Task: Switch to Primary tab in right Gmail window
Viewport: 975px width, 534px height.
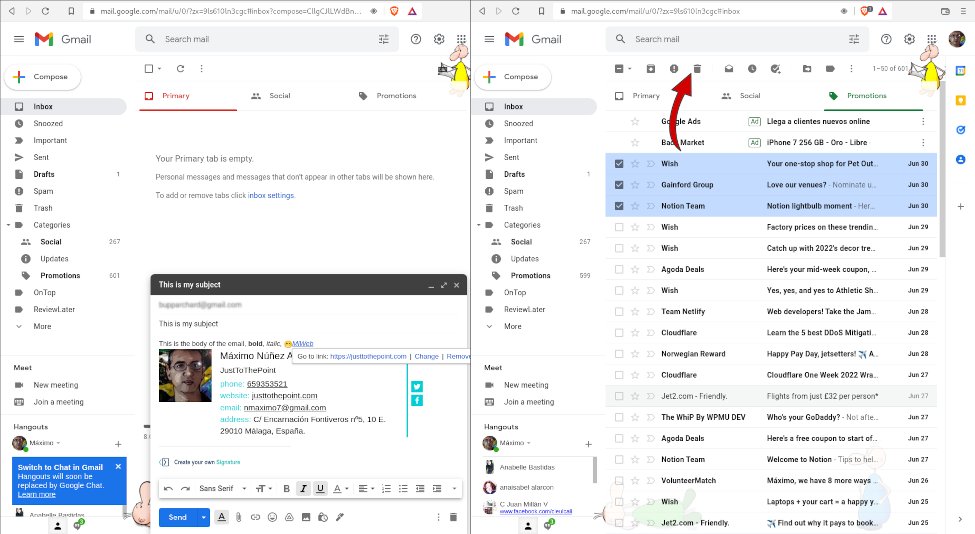Action: (638, 96)
